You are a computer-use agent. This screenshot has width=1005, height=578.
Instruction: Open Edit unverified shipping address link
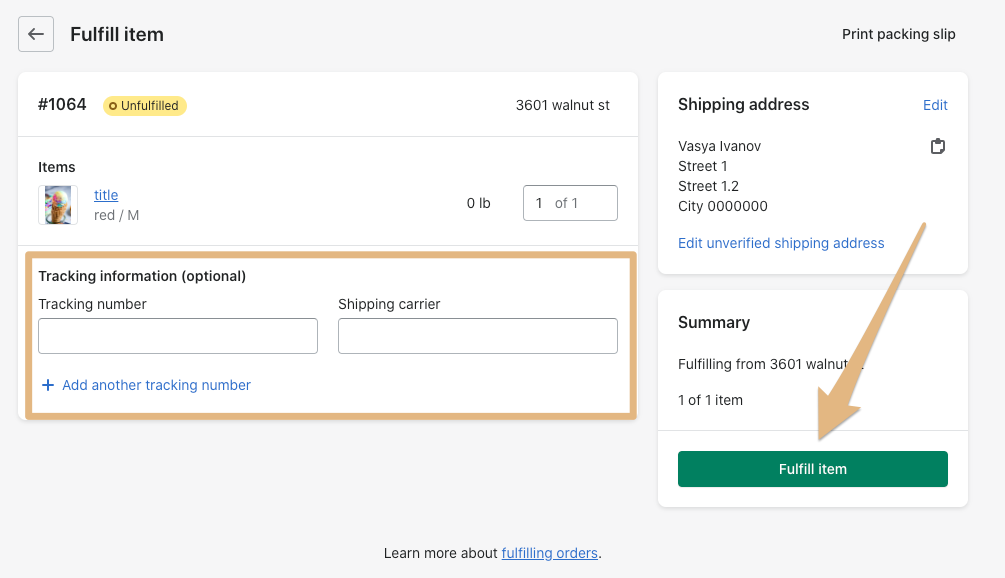pos(781,243)
